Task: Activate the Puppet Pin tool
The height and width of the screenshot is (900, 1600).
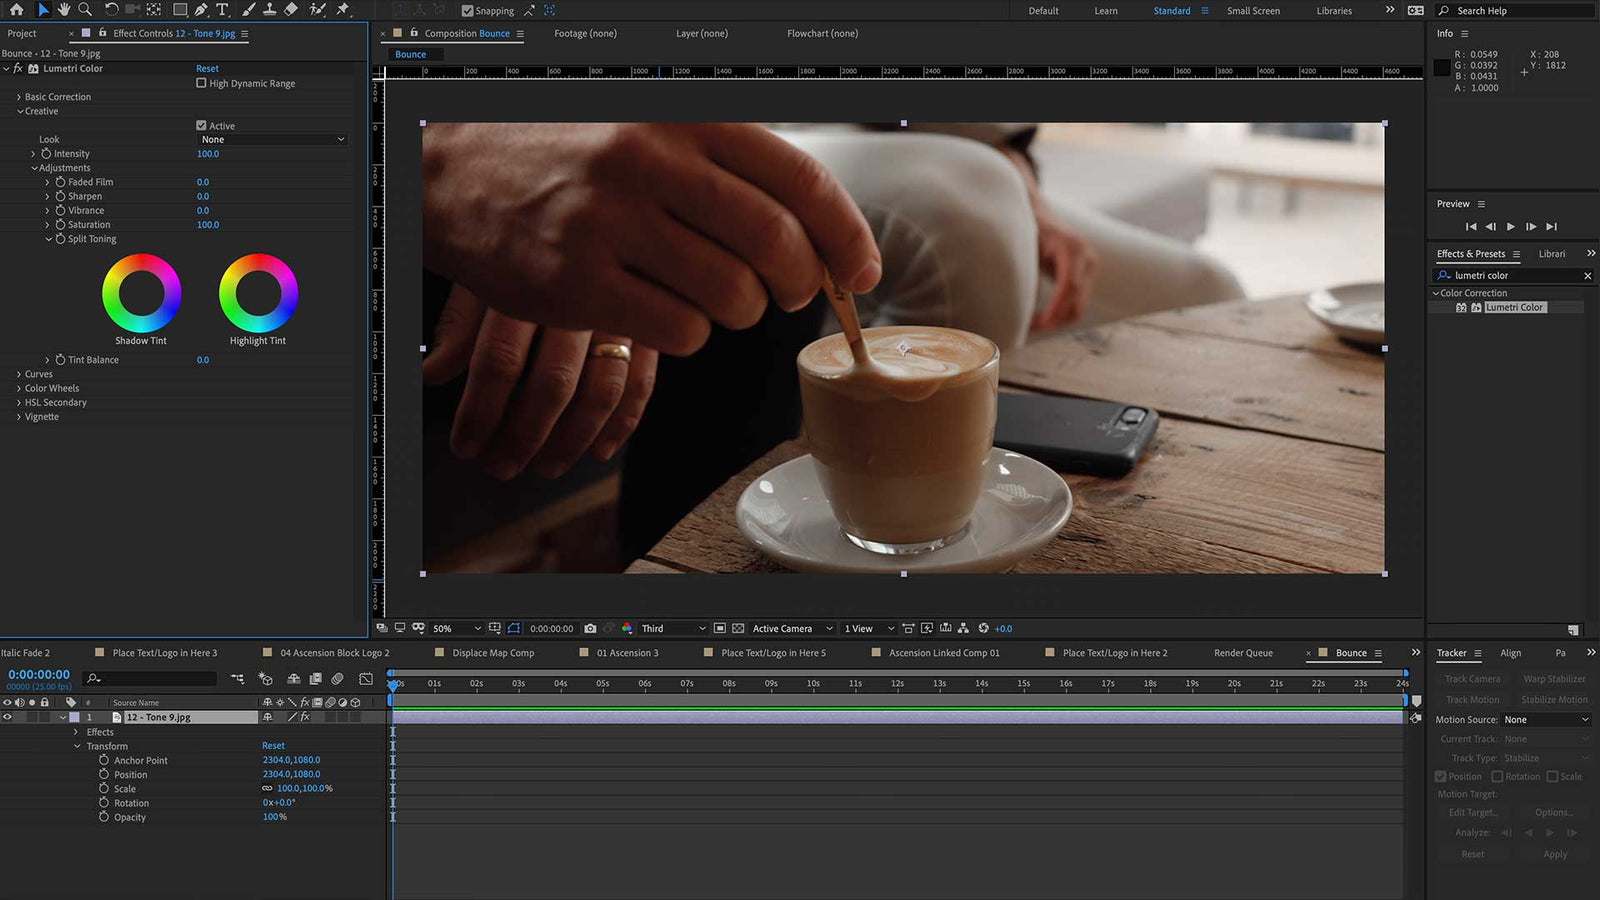Action: tap(343, 10)
